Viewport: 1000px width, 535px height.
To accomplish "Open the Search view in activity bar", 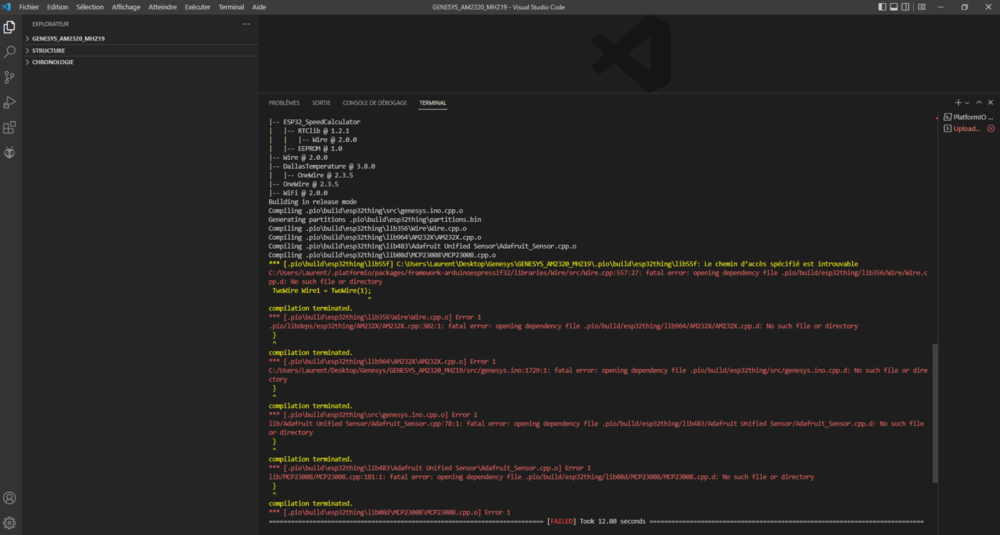I will [10, 52].
